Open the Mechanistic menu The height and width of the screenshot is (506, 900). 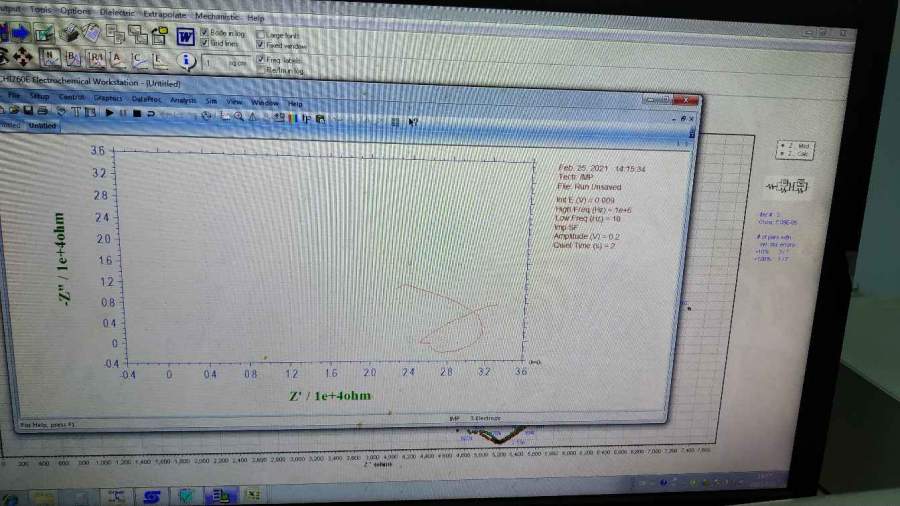click(x=216, y=16)
